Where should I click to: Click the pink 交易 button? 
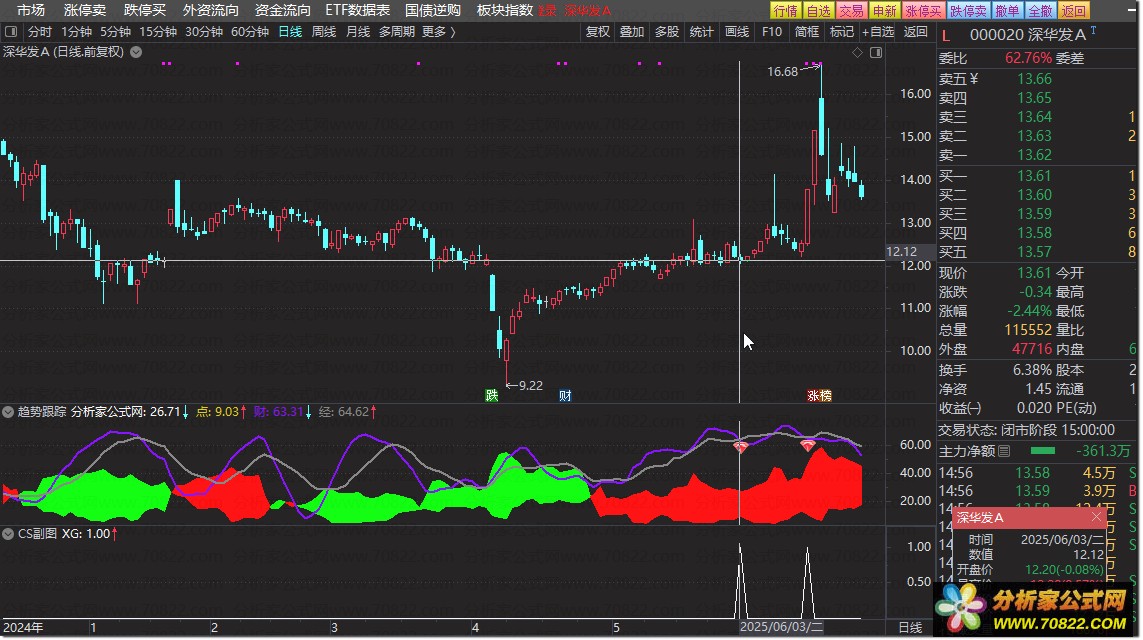[851, 10]
